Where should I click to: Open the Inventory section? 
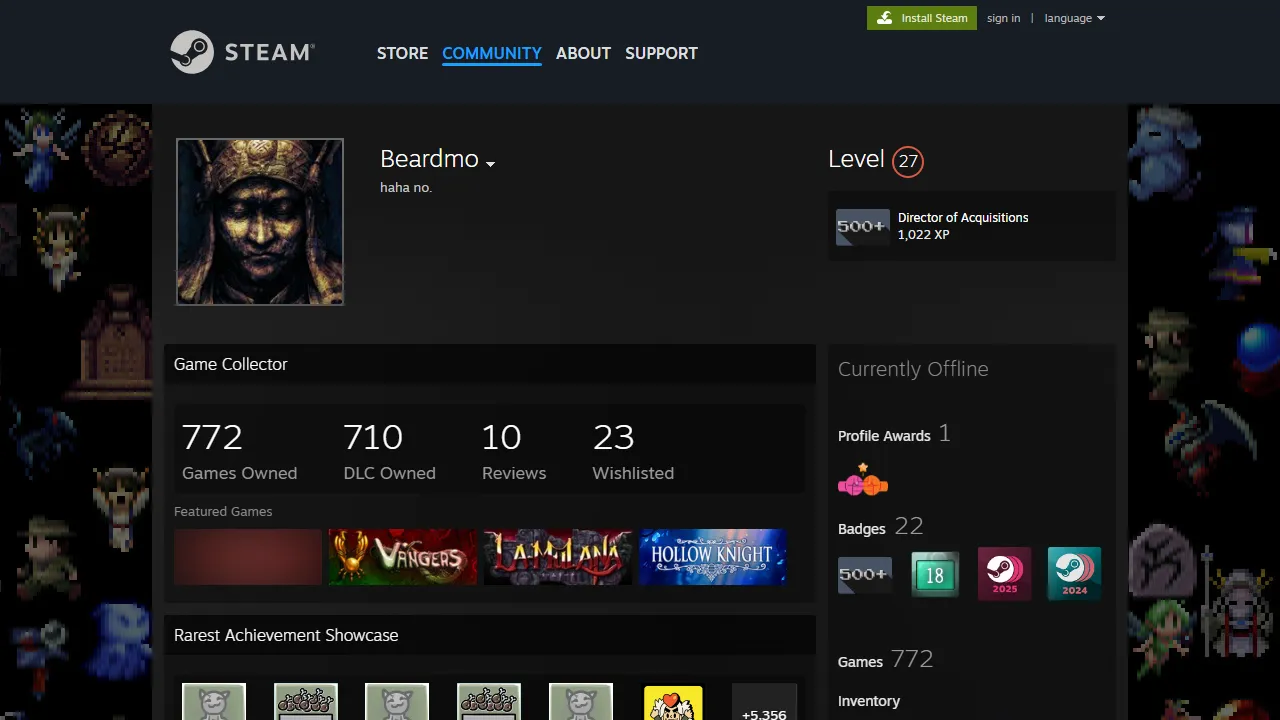868,701
